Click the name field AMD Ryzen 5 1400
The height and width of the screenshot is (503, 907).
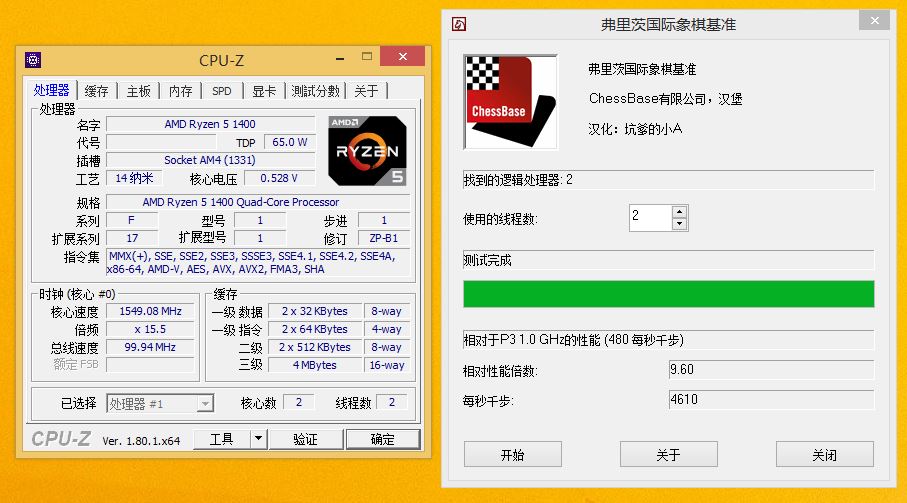pos(211,124)
